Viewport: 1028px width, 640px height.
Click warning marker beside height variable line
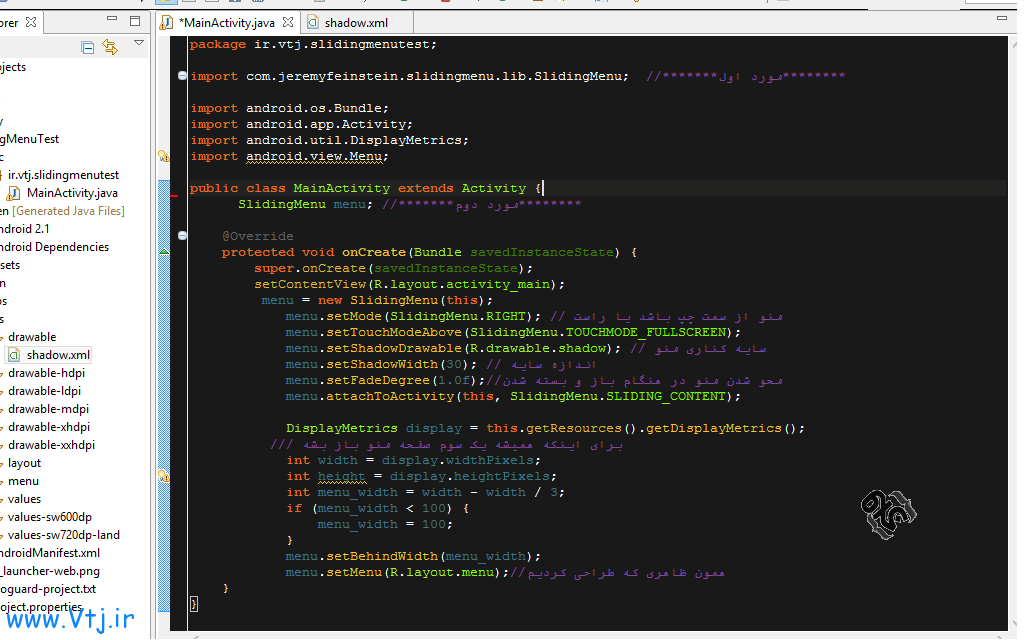[163, 476]
